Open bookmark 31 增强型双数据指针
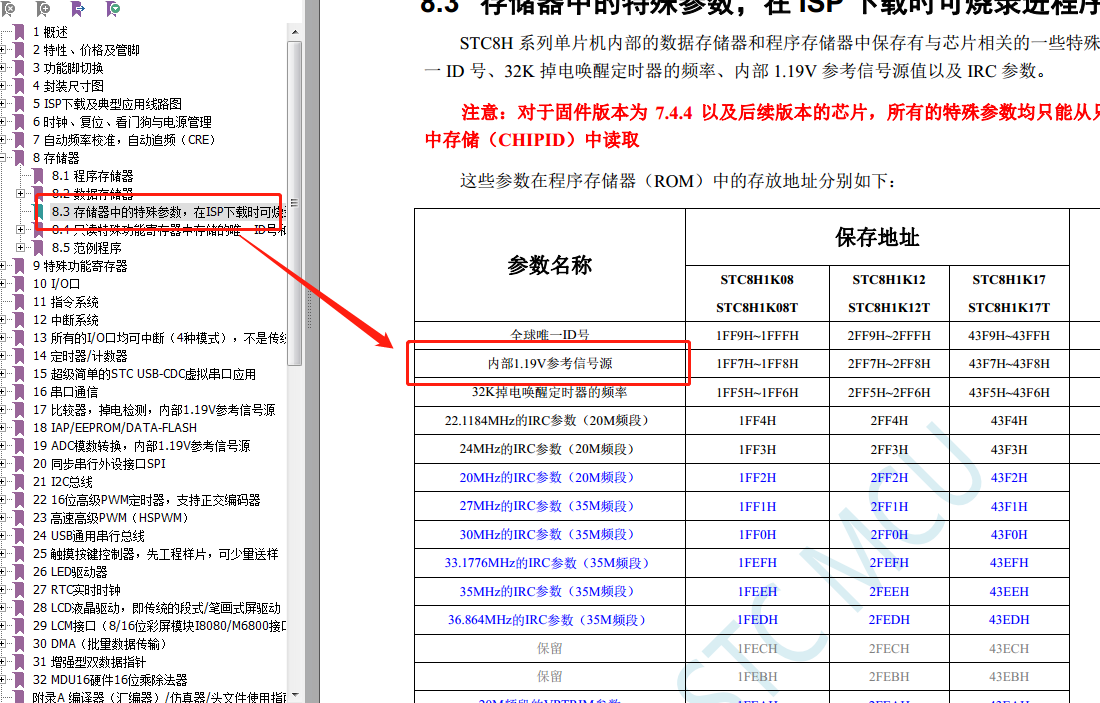1100x703 pixels. [90, 662]
